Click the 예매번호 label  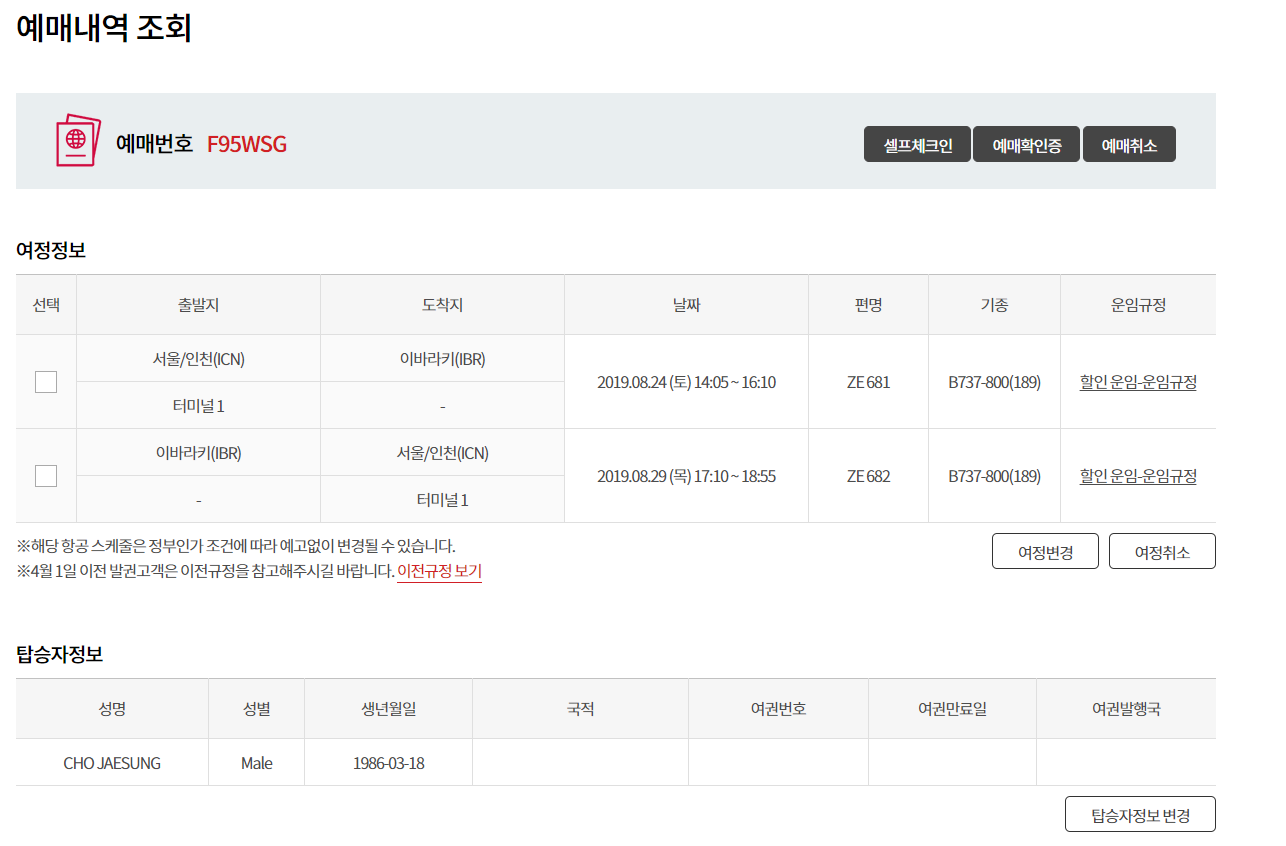[155, 144]
